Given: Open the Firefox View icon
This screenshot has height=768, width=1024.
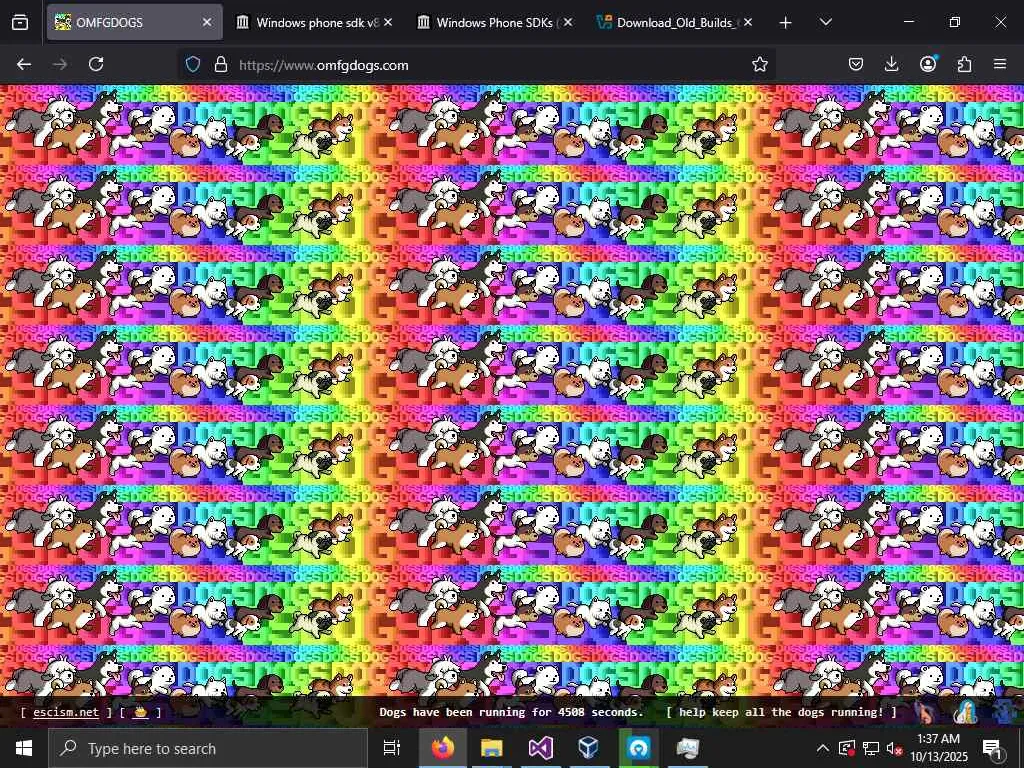Looking at the screenshot, I should 20,22.
